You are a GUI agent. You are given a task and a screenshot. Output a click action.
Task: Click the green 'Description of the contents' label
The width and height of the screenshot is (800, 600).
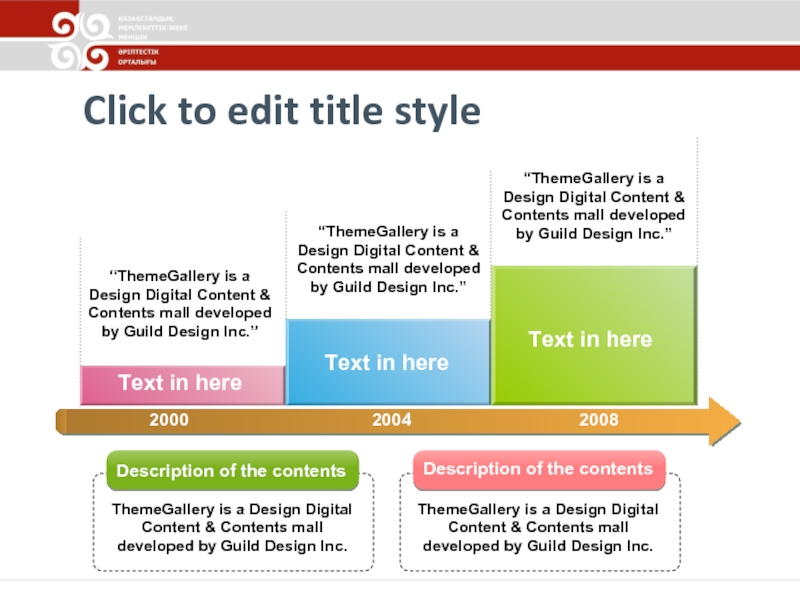233,470
